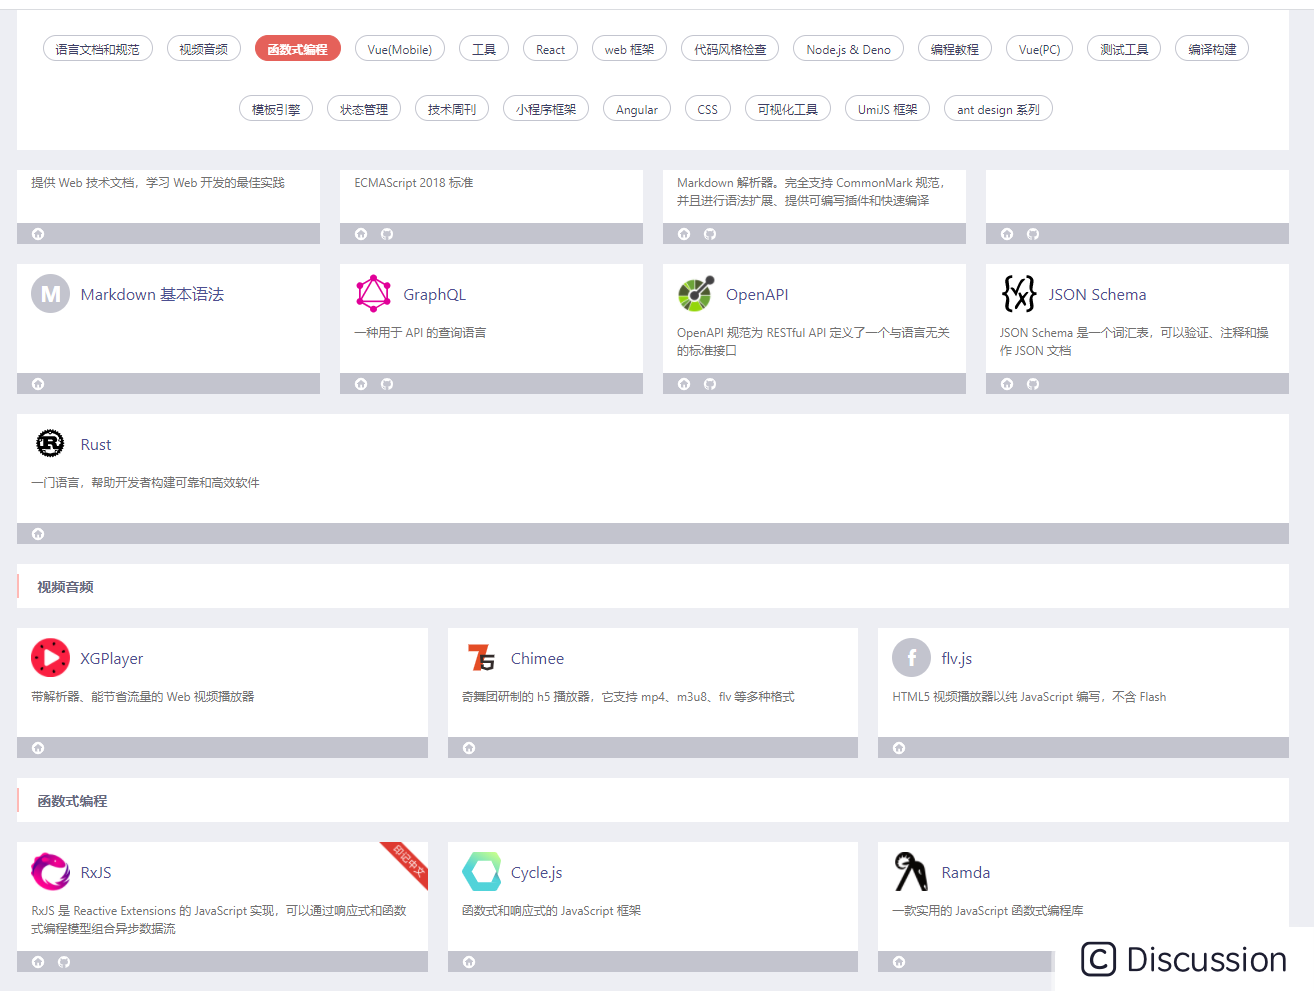Open ECMAScript 2018 标准 card's home icon
Screen dimensions: 1314x991
[361, 234]
